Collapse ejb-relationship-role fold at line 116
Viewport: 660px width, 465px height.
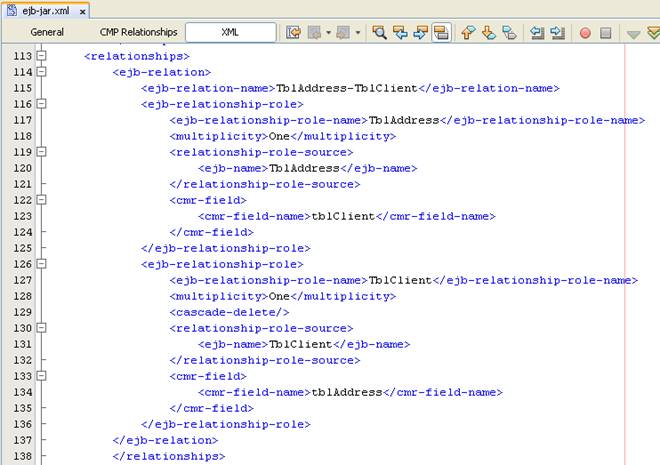coord(41,104)
